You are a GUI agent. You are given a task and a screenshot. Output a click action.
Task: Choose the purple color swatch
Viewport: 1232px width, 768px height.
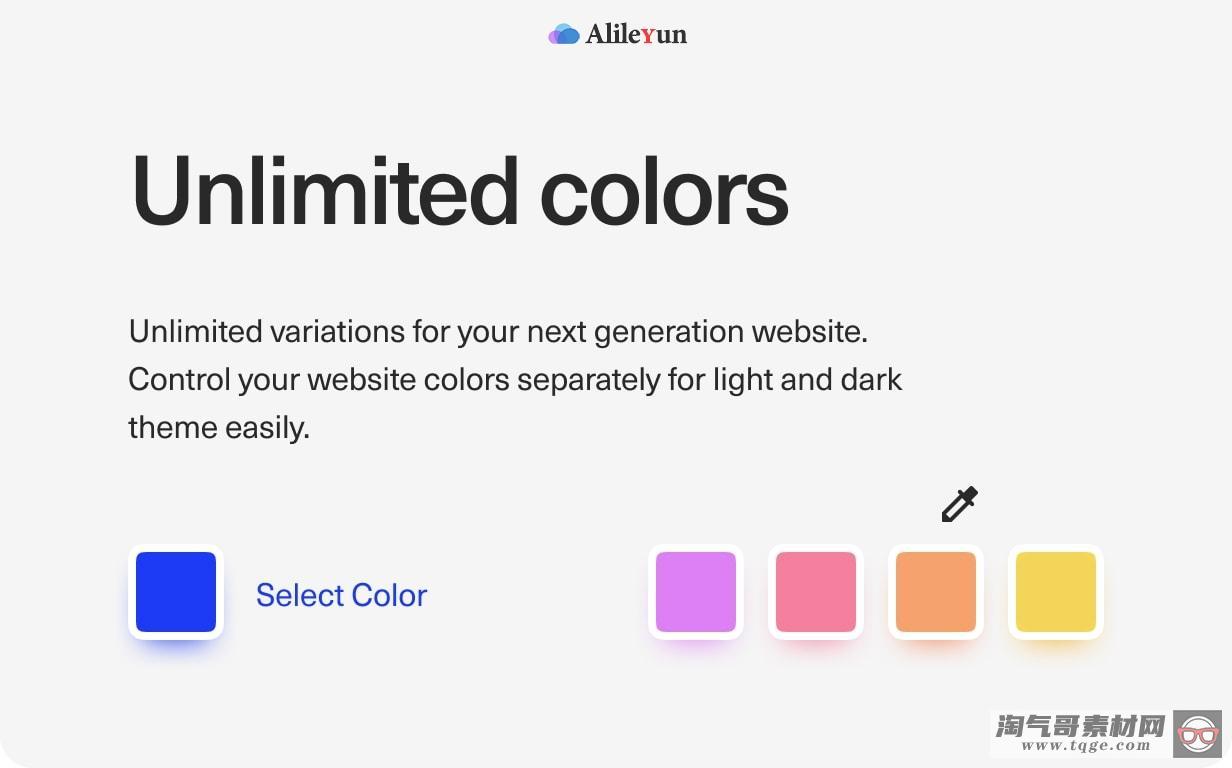point(696,592)
